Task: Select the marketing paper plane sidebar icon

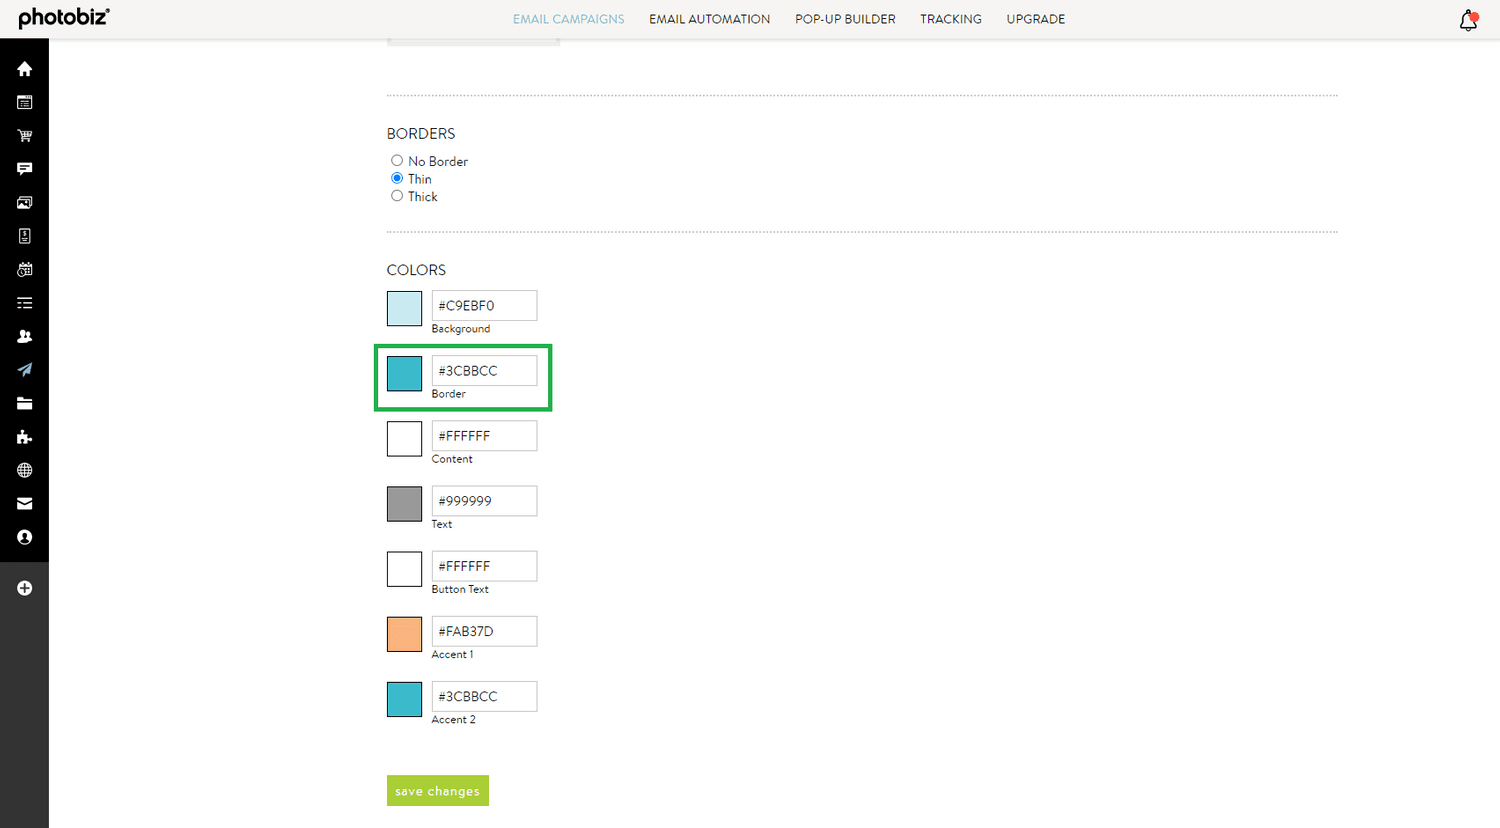Action: point(24,369)
